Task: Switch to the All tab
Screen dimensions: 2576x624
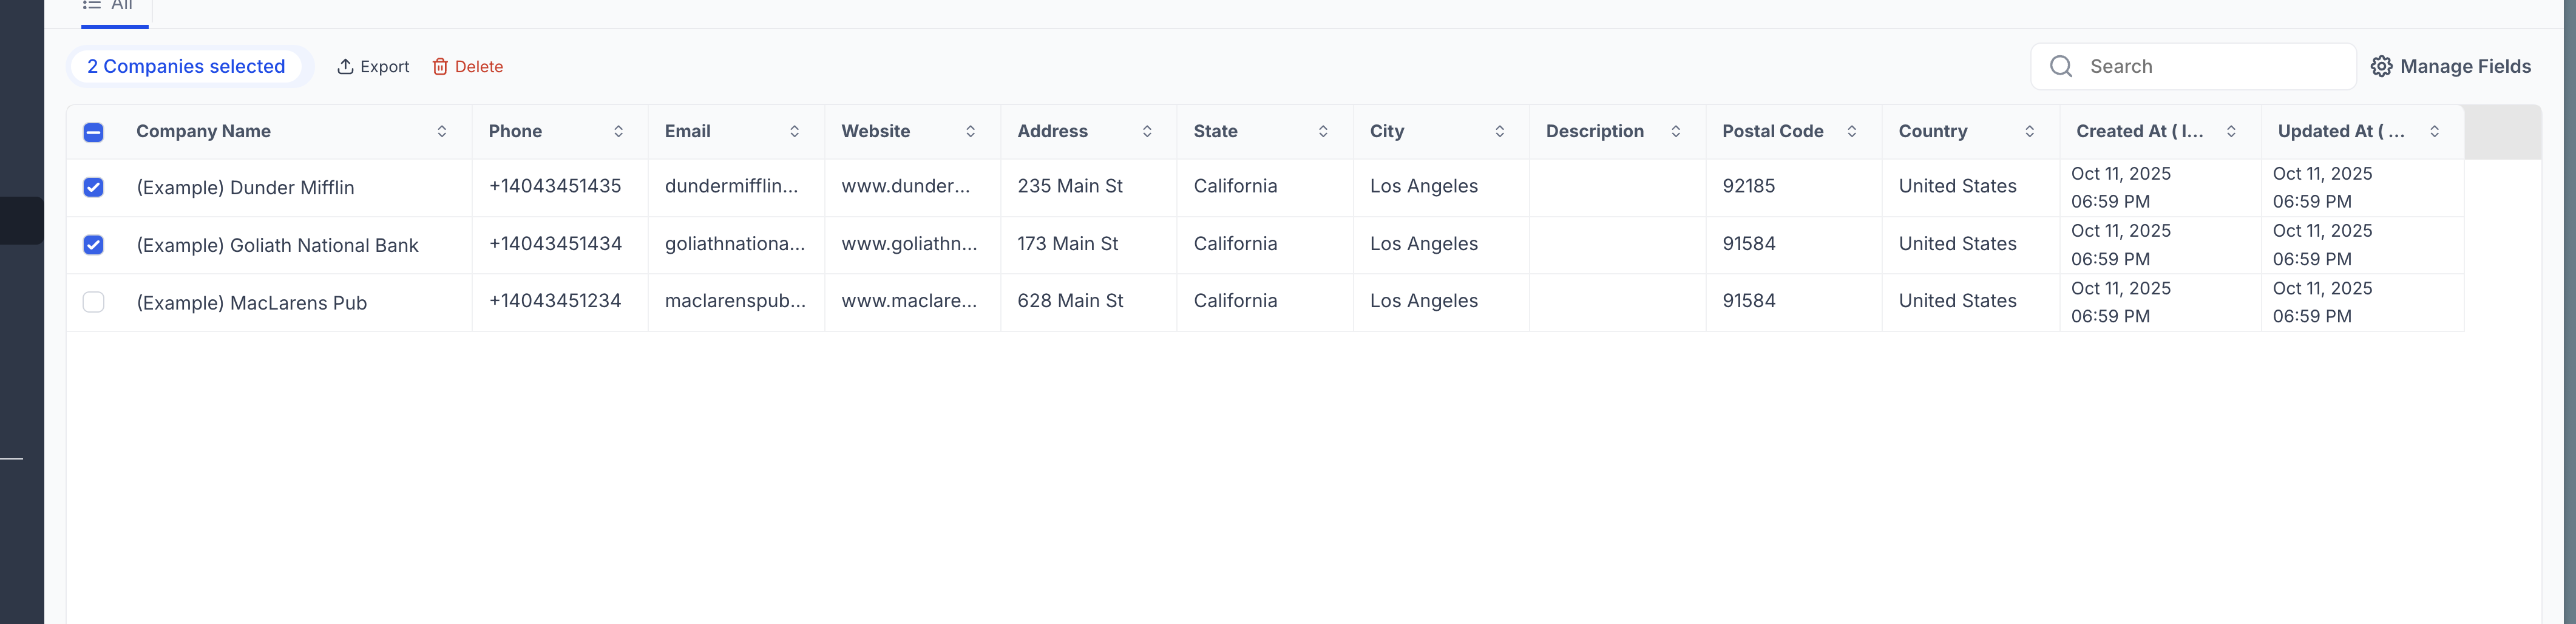Action: click(108, 6)
